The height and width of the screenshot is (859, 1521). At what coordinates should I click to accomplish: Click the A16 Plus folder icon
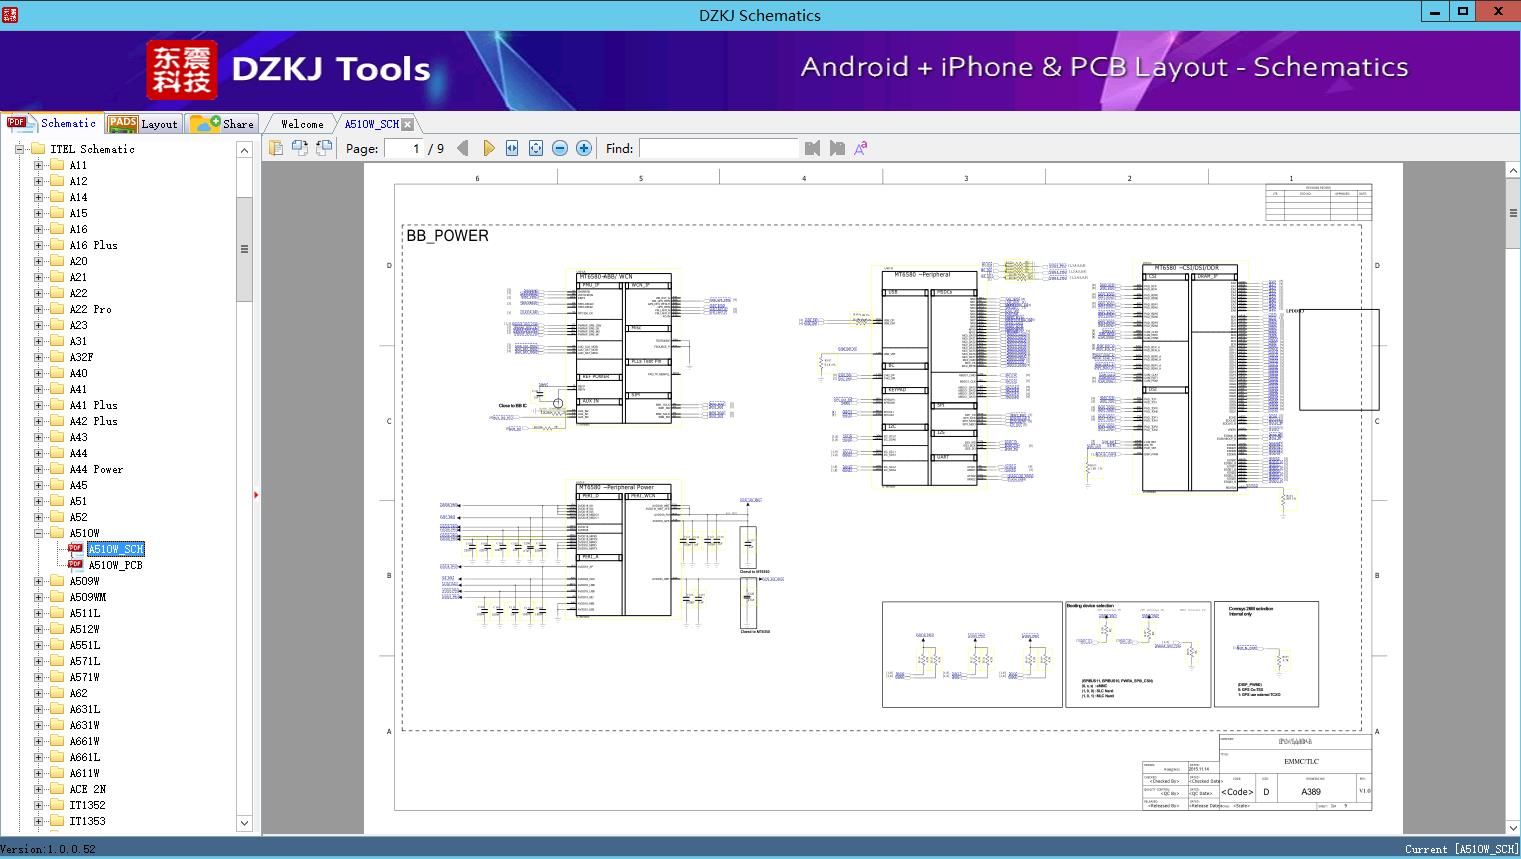pyautogui.click(x=57, y=245)
